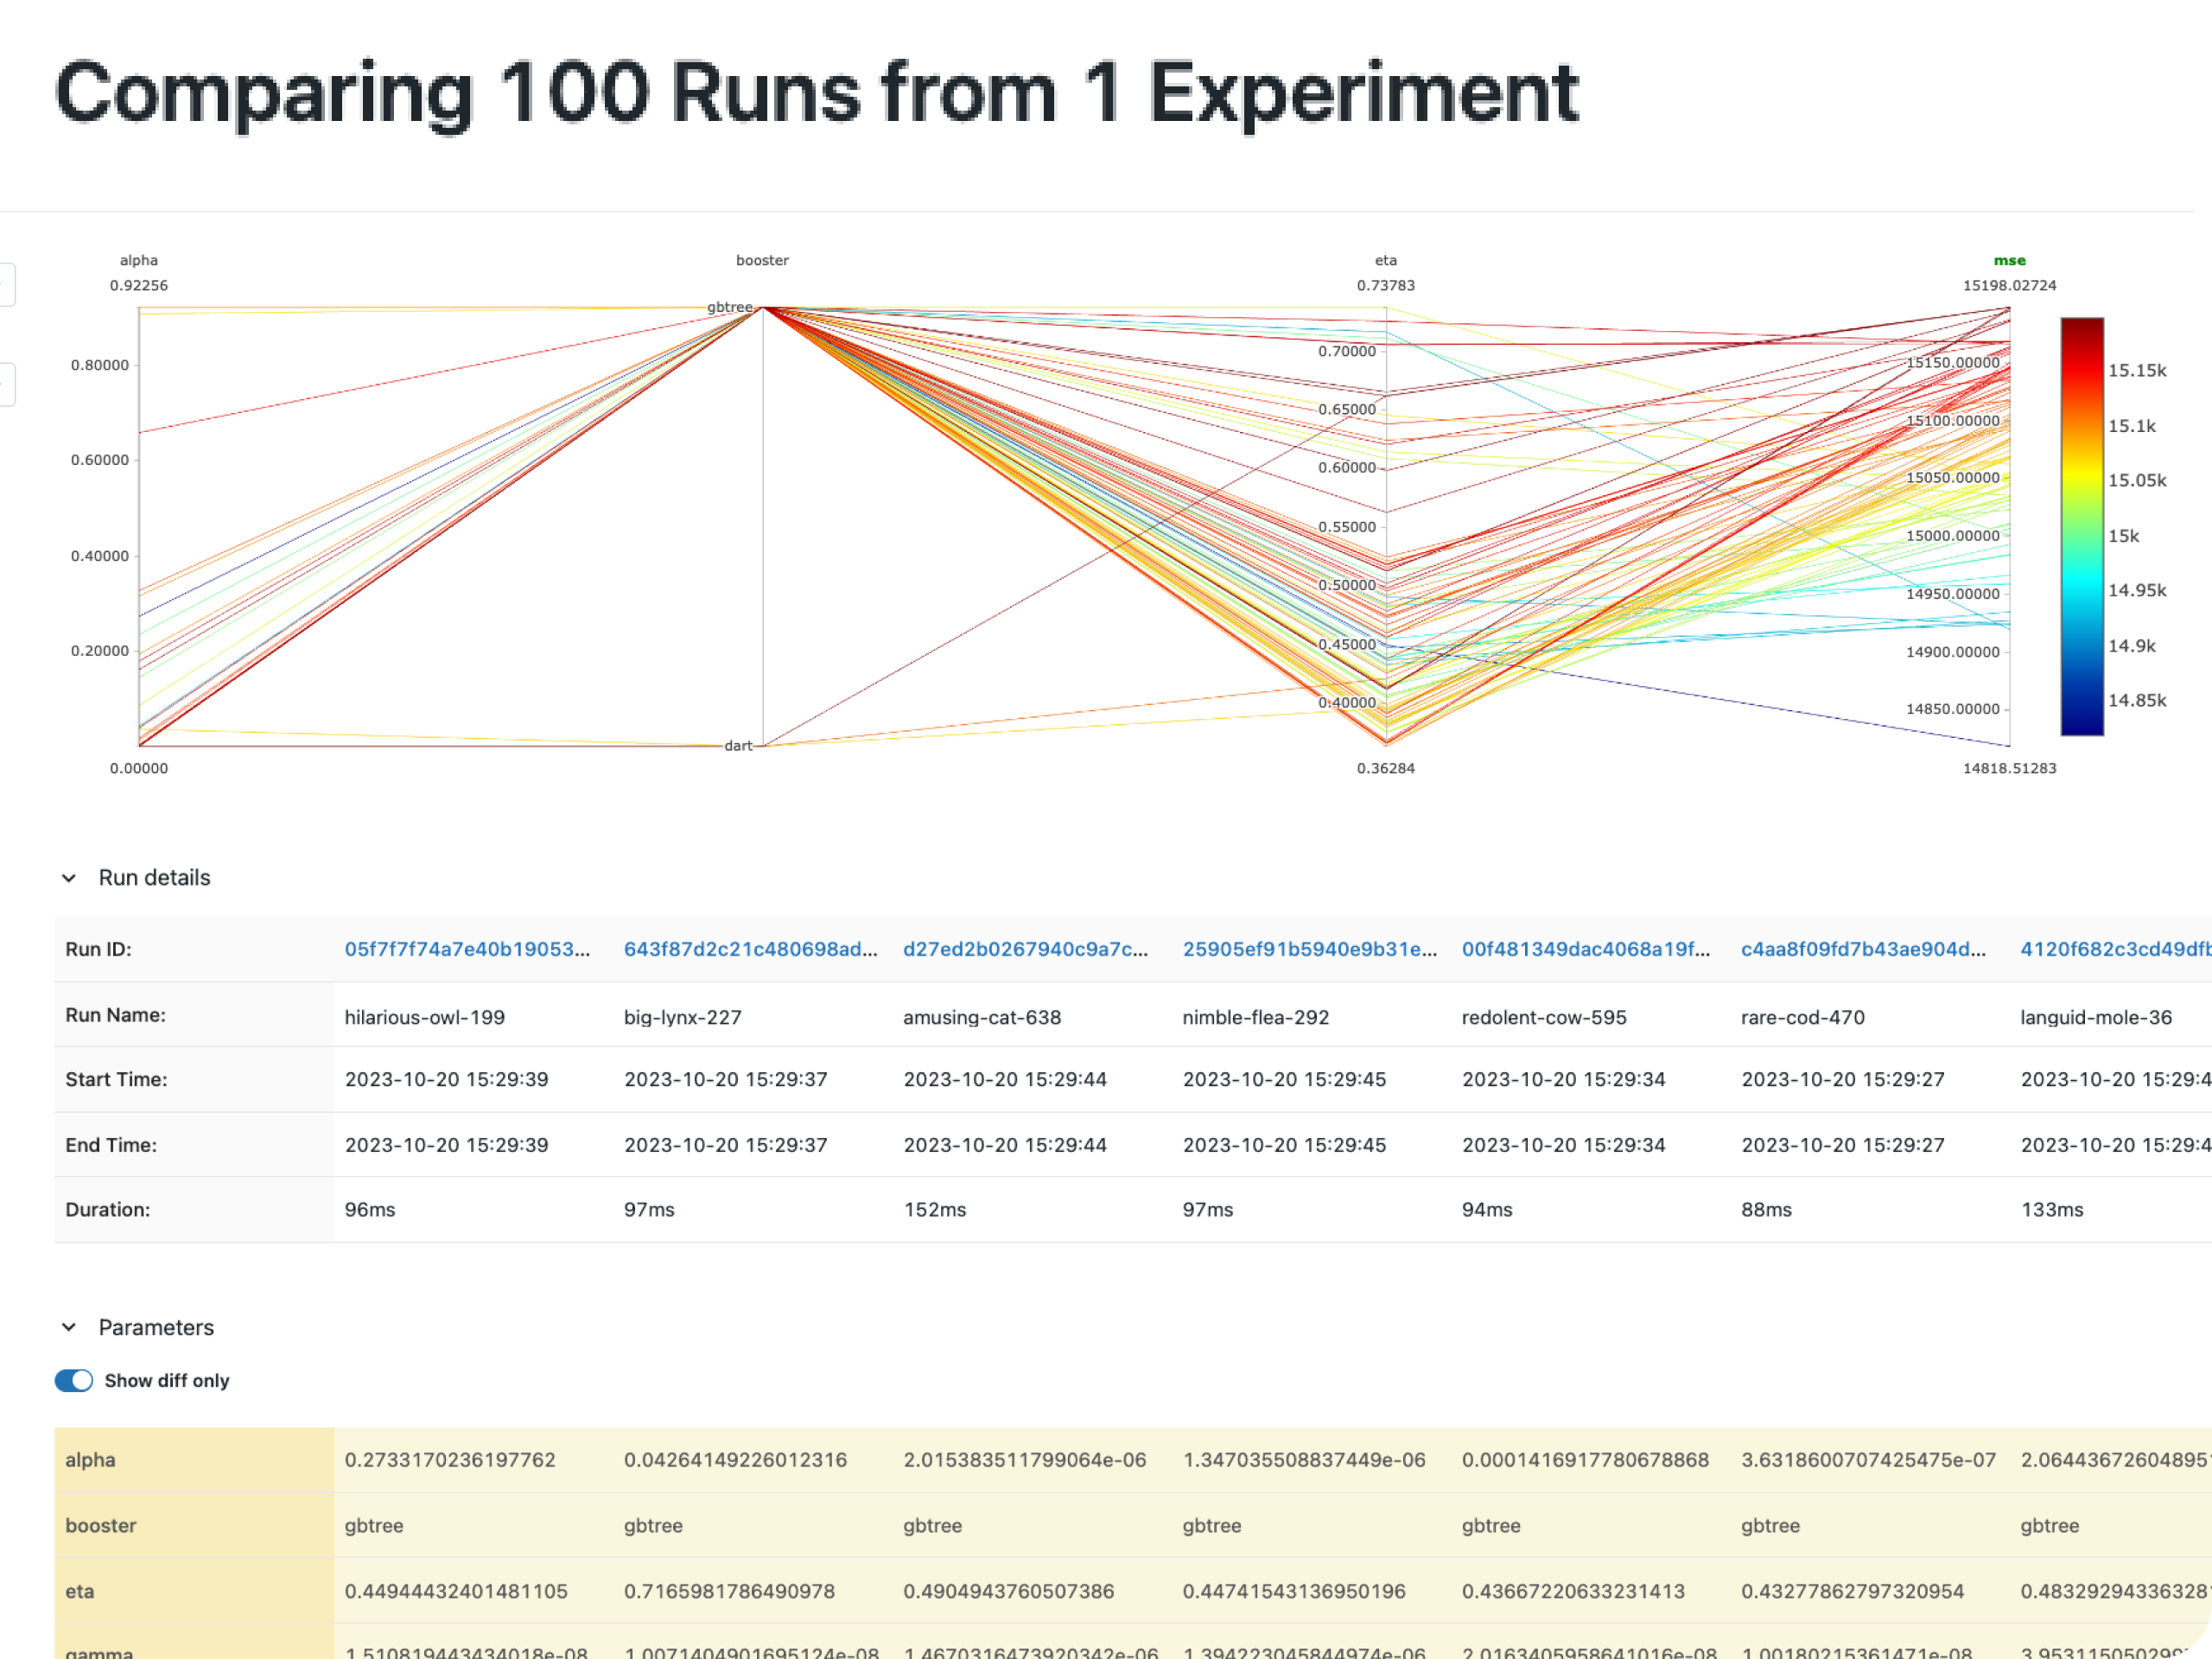Click the booster axis label in plot
2212x1659 pixels.
[762, 260]
